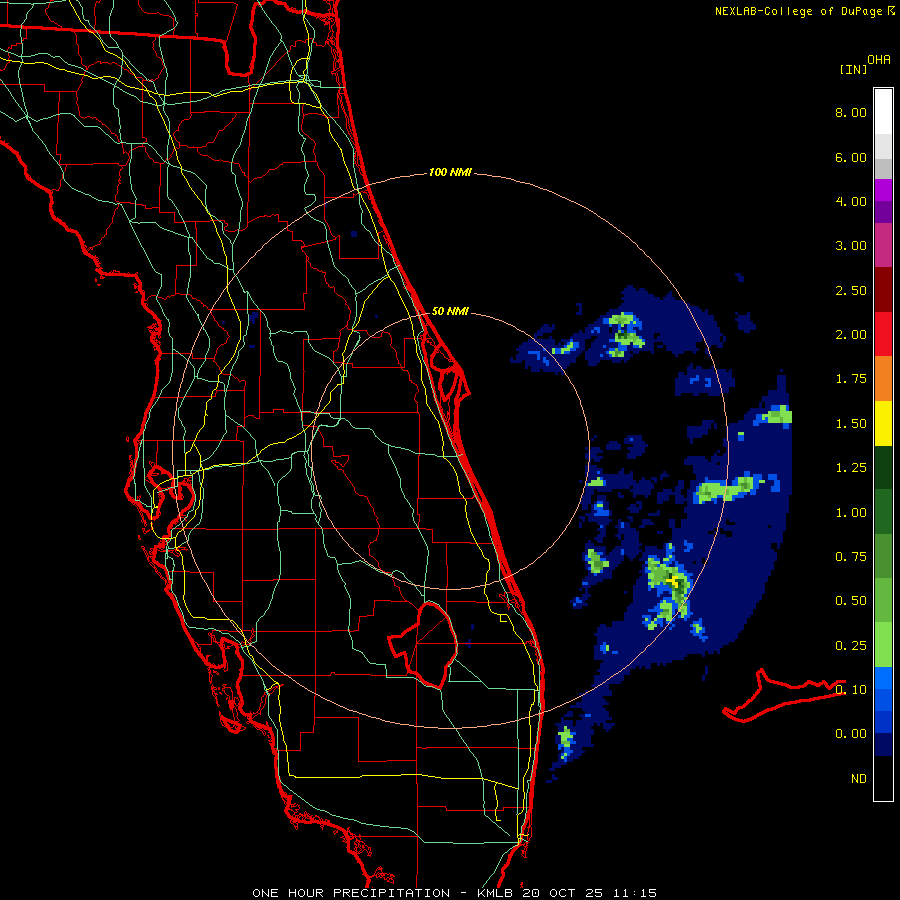The height and width of the screenshot is (900, 900).
Task: Click the ND legend label
Action: tap(859, 779)
